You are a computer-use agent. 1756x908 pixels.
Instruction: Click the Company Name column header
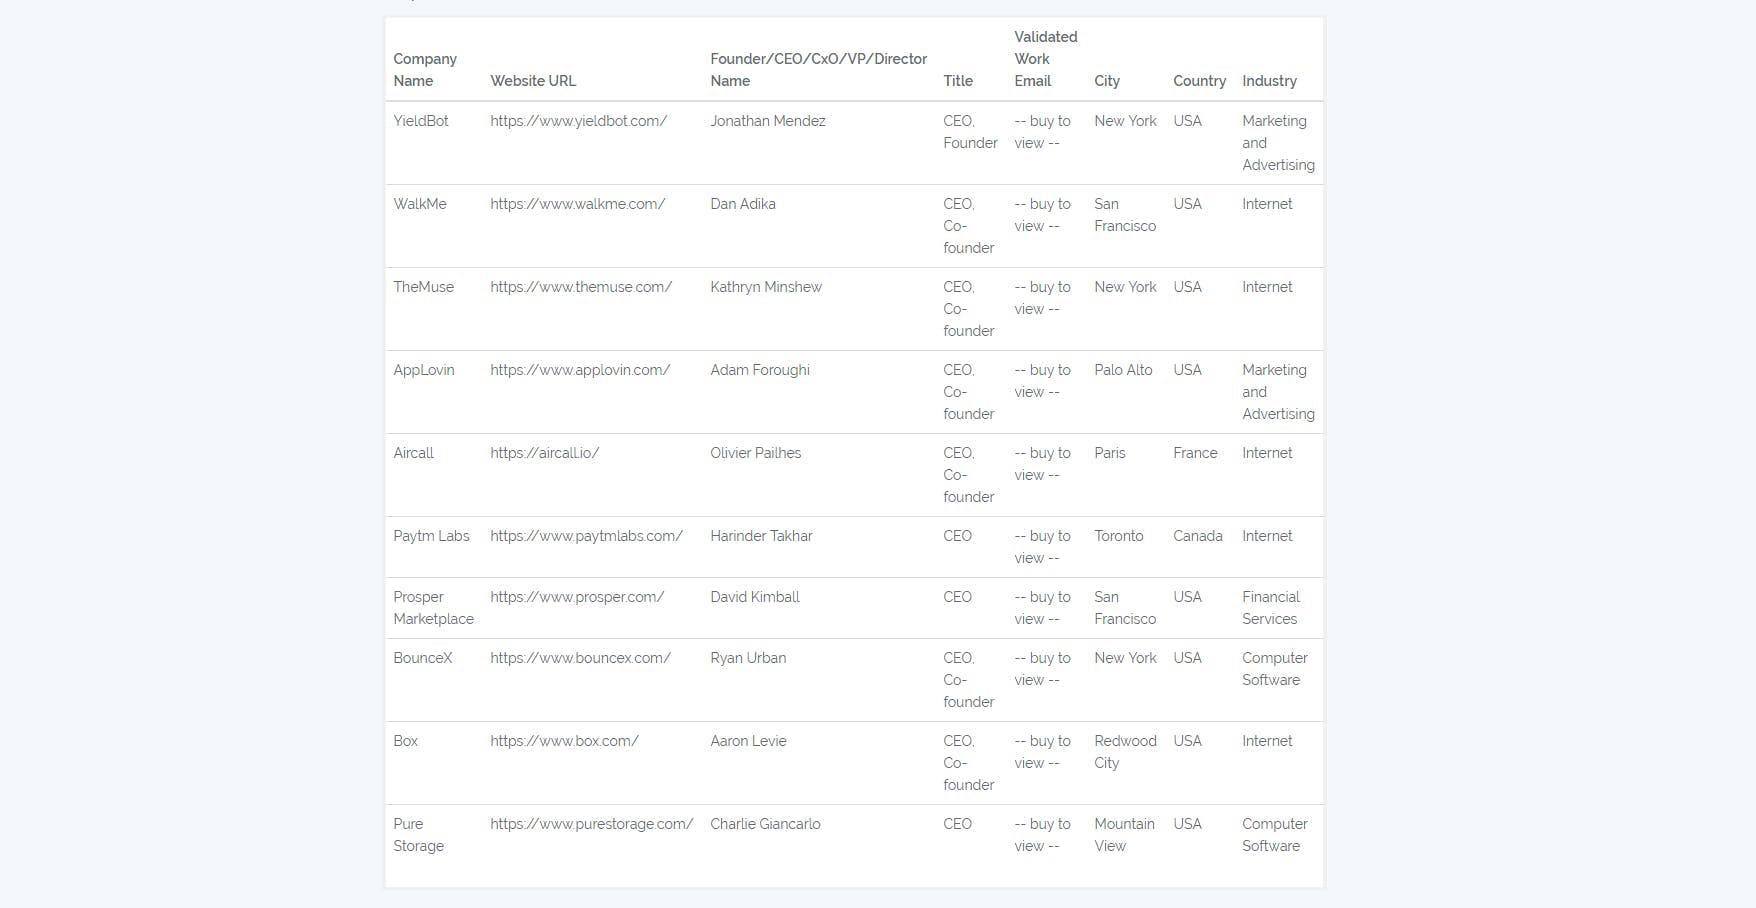[x=425, y=70]
